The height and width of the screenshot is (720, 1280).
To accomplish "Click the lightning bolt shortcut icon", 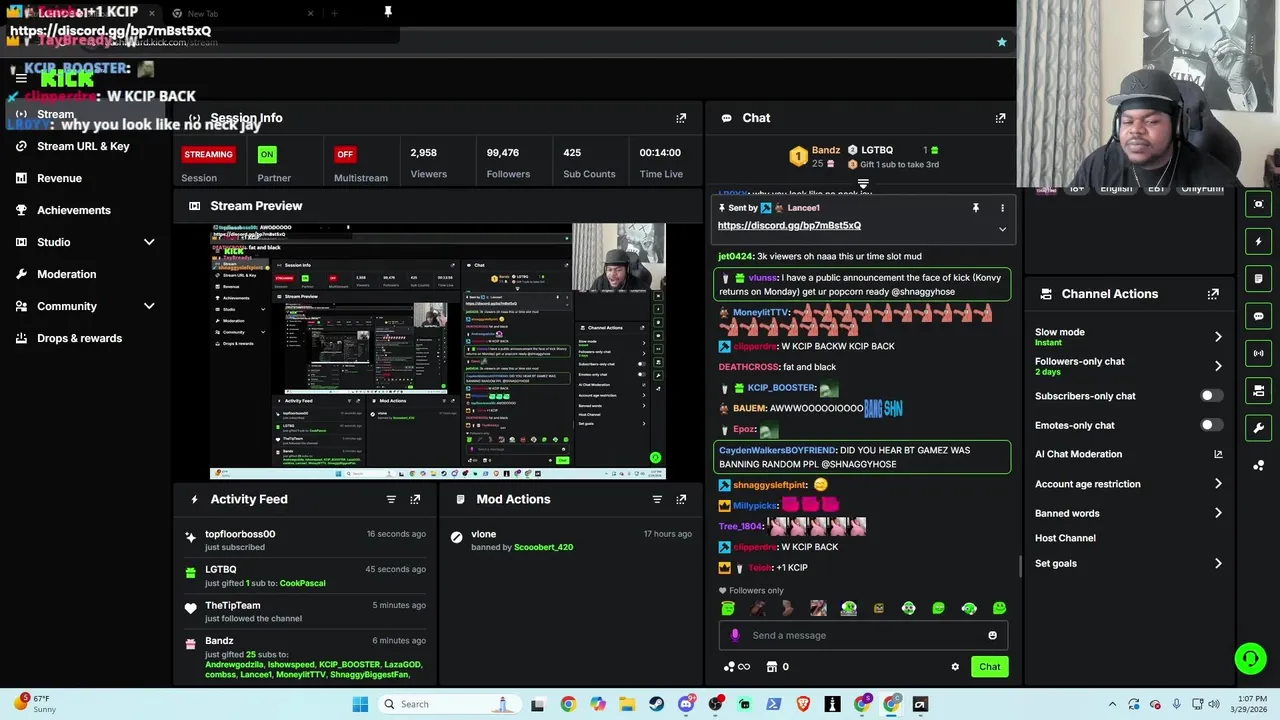I will click(x=1258, y=241).
